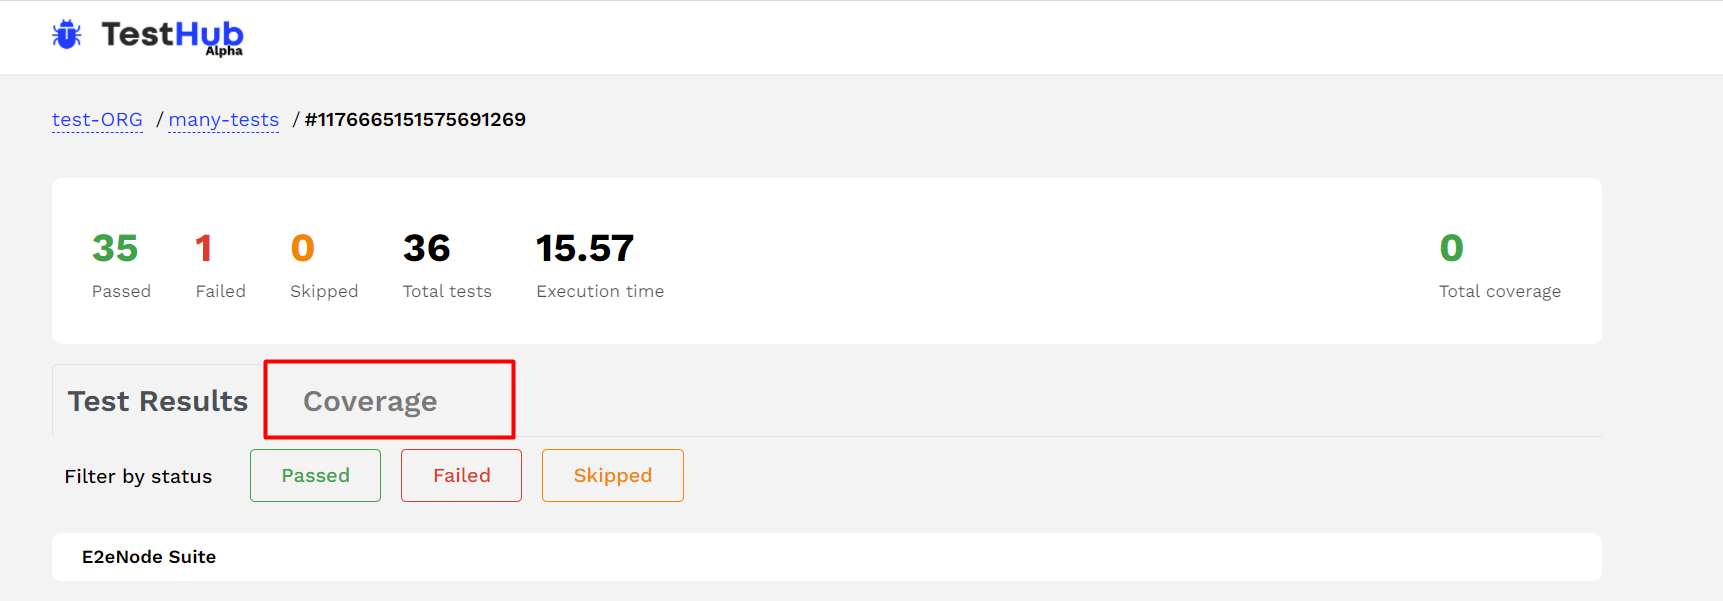Click the 1 Failed count
The image size is (1723, 601).
pos(204,248)
